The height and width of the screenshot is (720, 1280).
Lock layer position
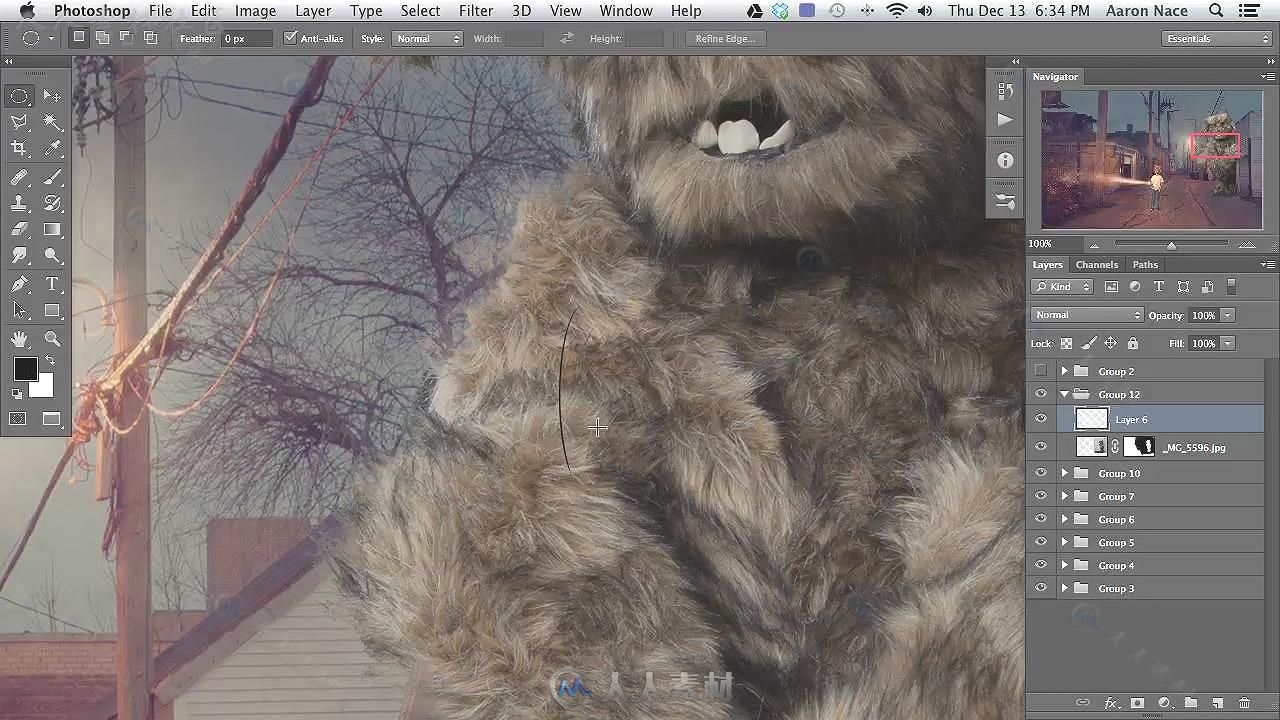coord(1110,343)
